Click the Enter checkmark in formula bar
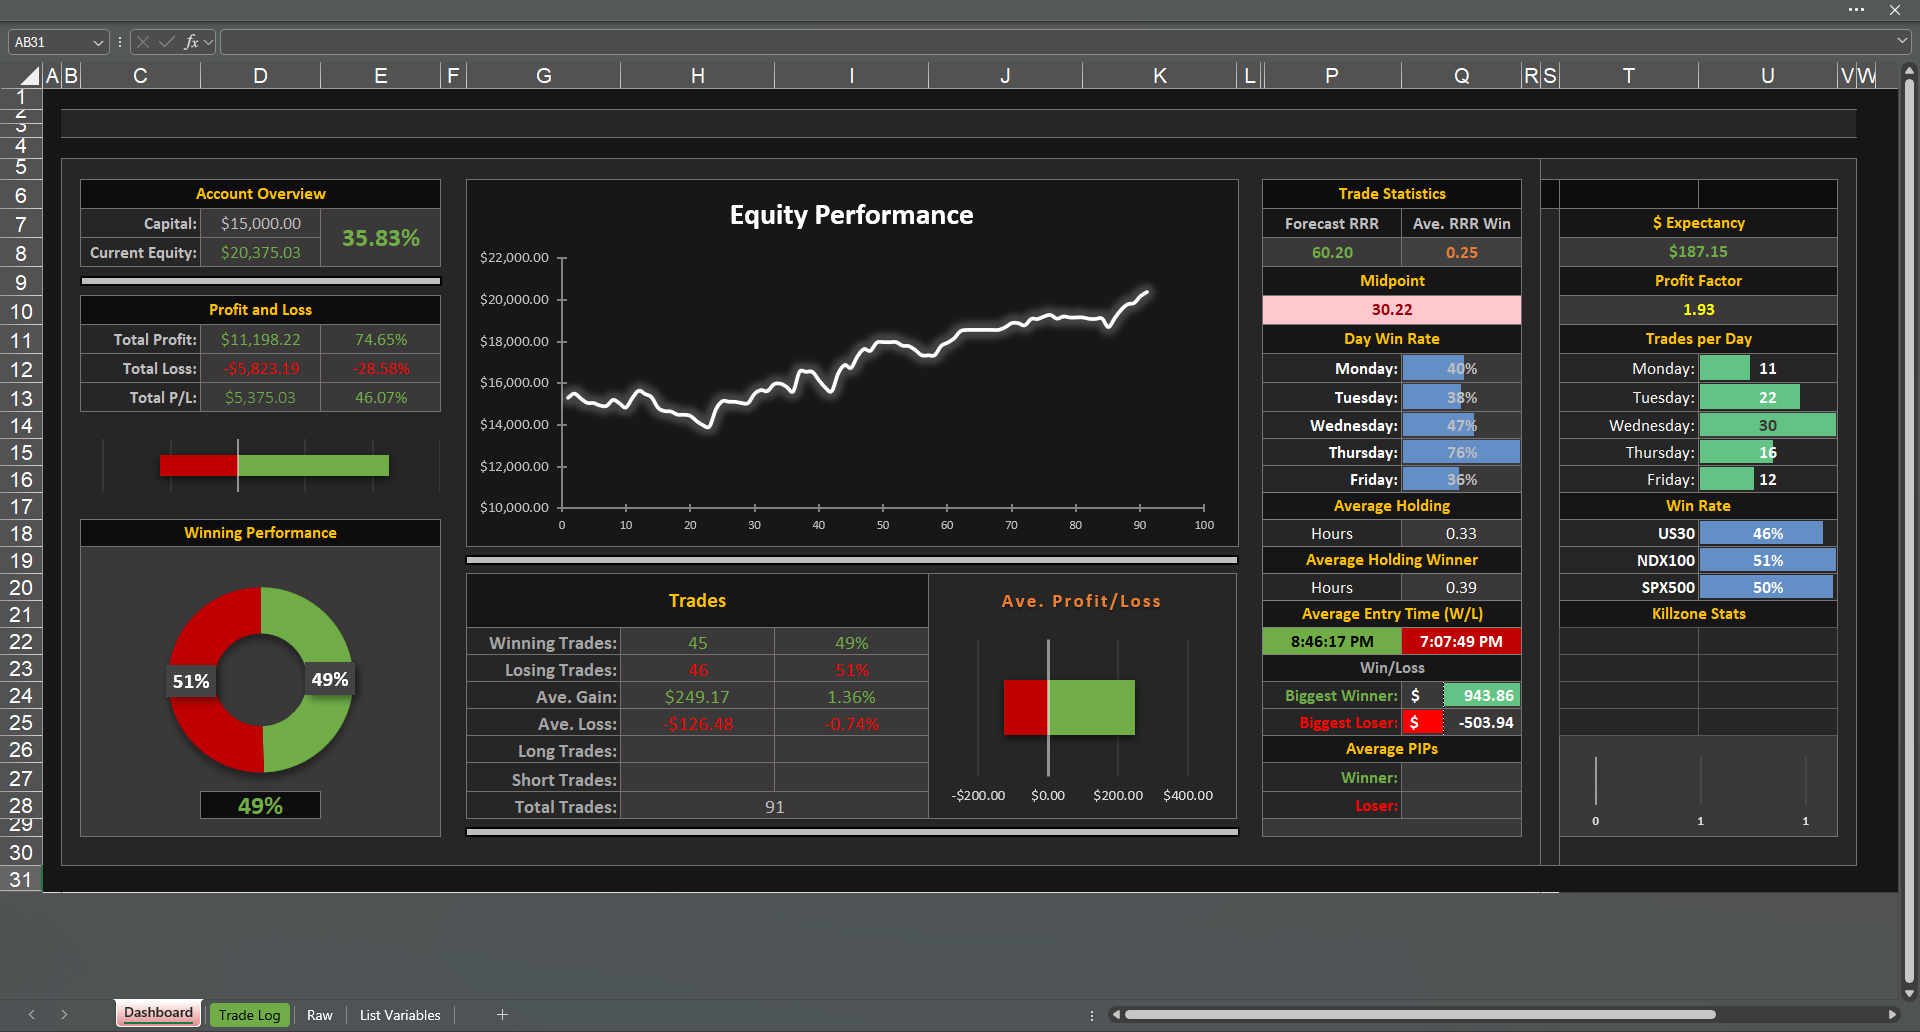The image size is (1920, 1032). pyautogui.click(x=166, y=42)
